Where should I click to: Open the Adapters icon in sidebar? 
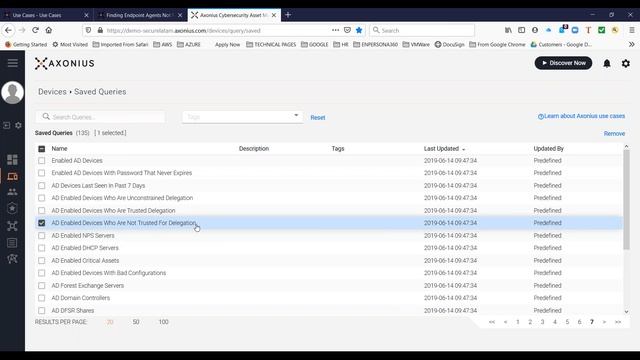(x=12, y=226)
